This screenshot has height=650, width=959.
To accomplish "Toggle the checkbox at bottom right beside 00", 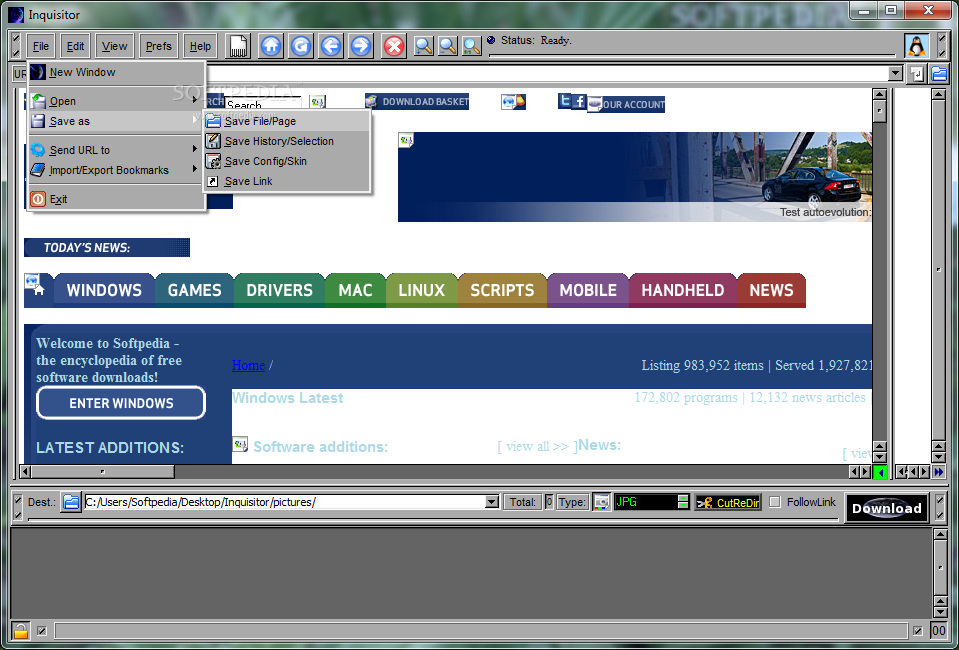I will point(917,631).
